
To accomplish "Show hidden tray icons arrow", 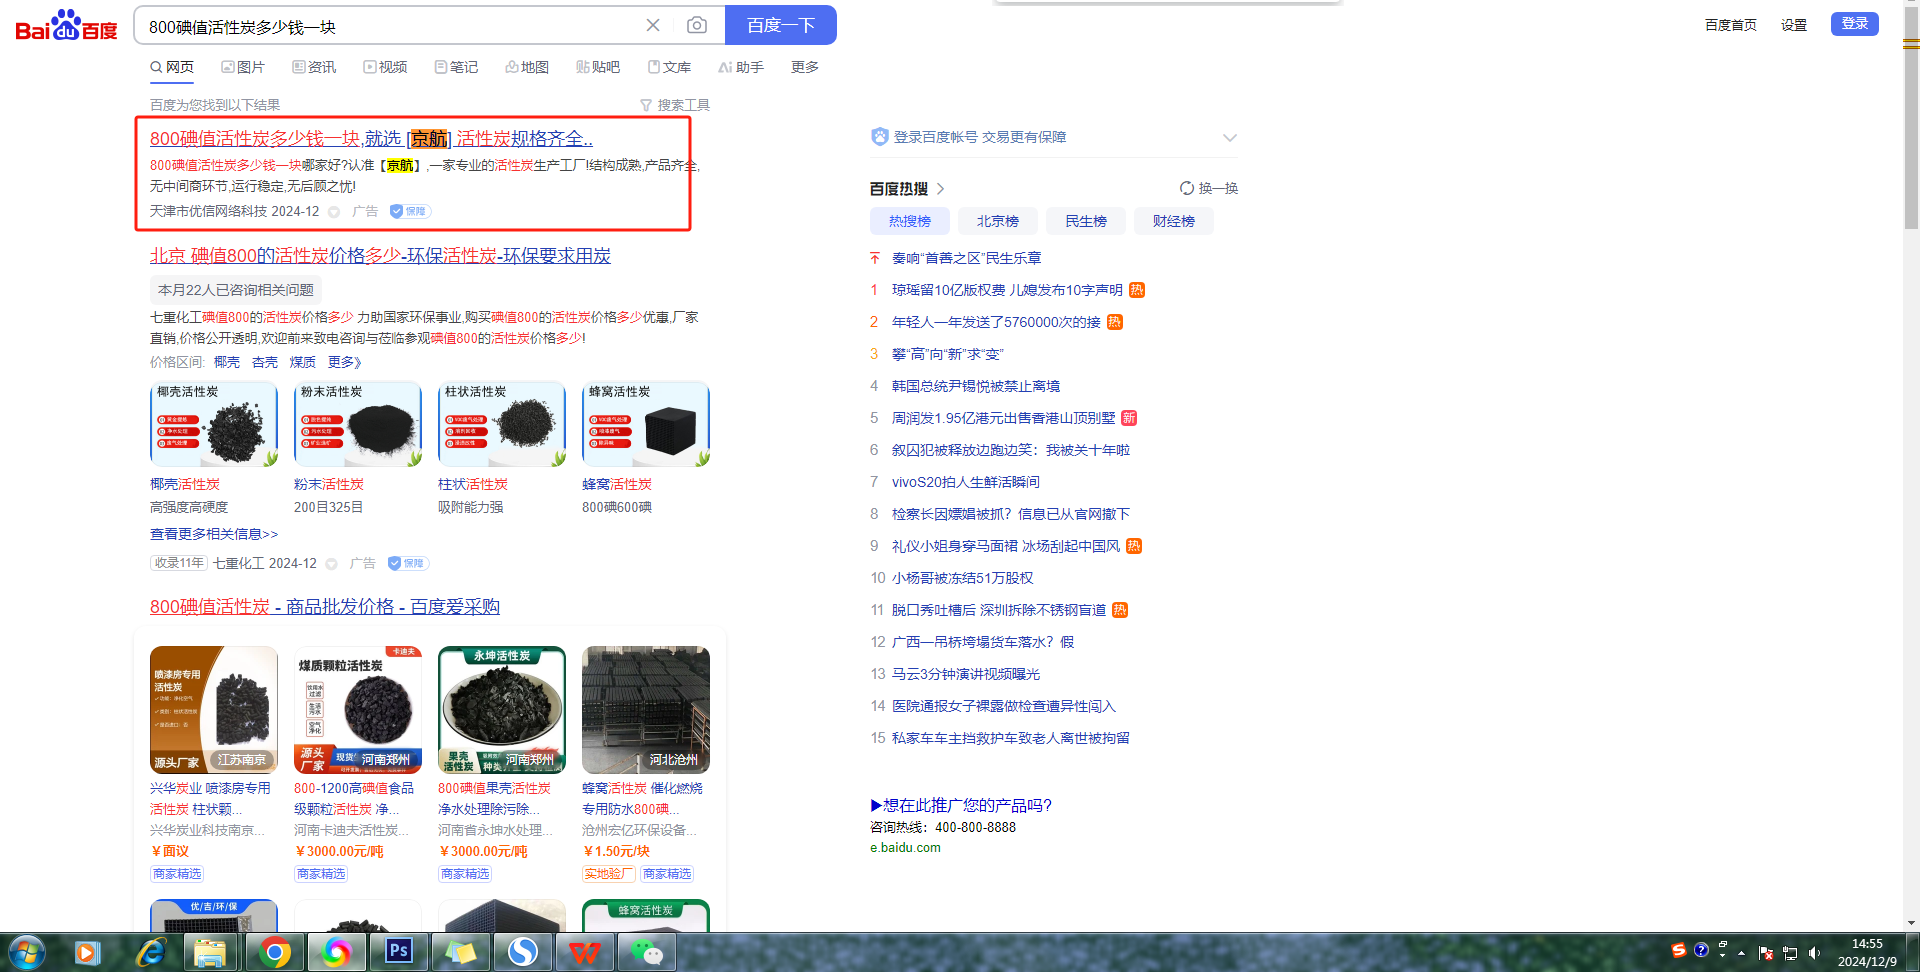I will (1742, 953).
